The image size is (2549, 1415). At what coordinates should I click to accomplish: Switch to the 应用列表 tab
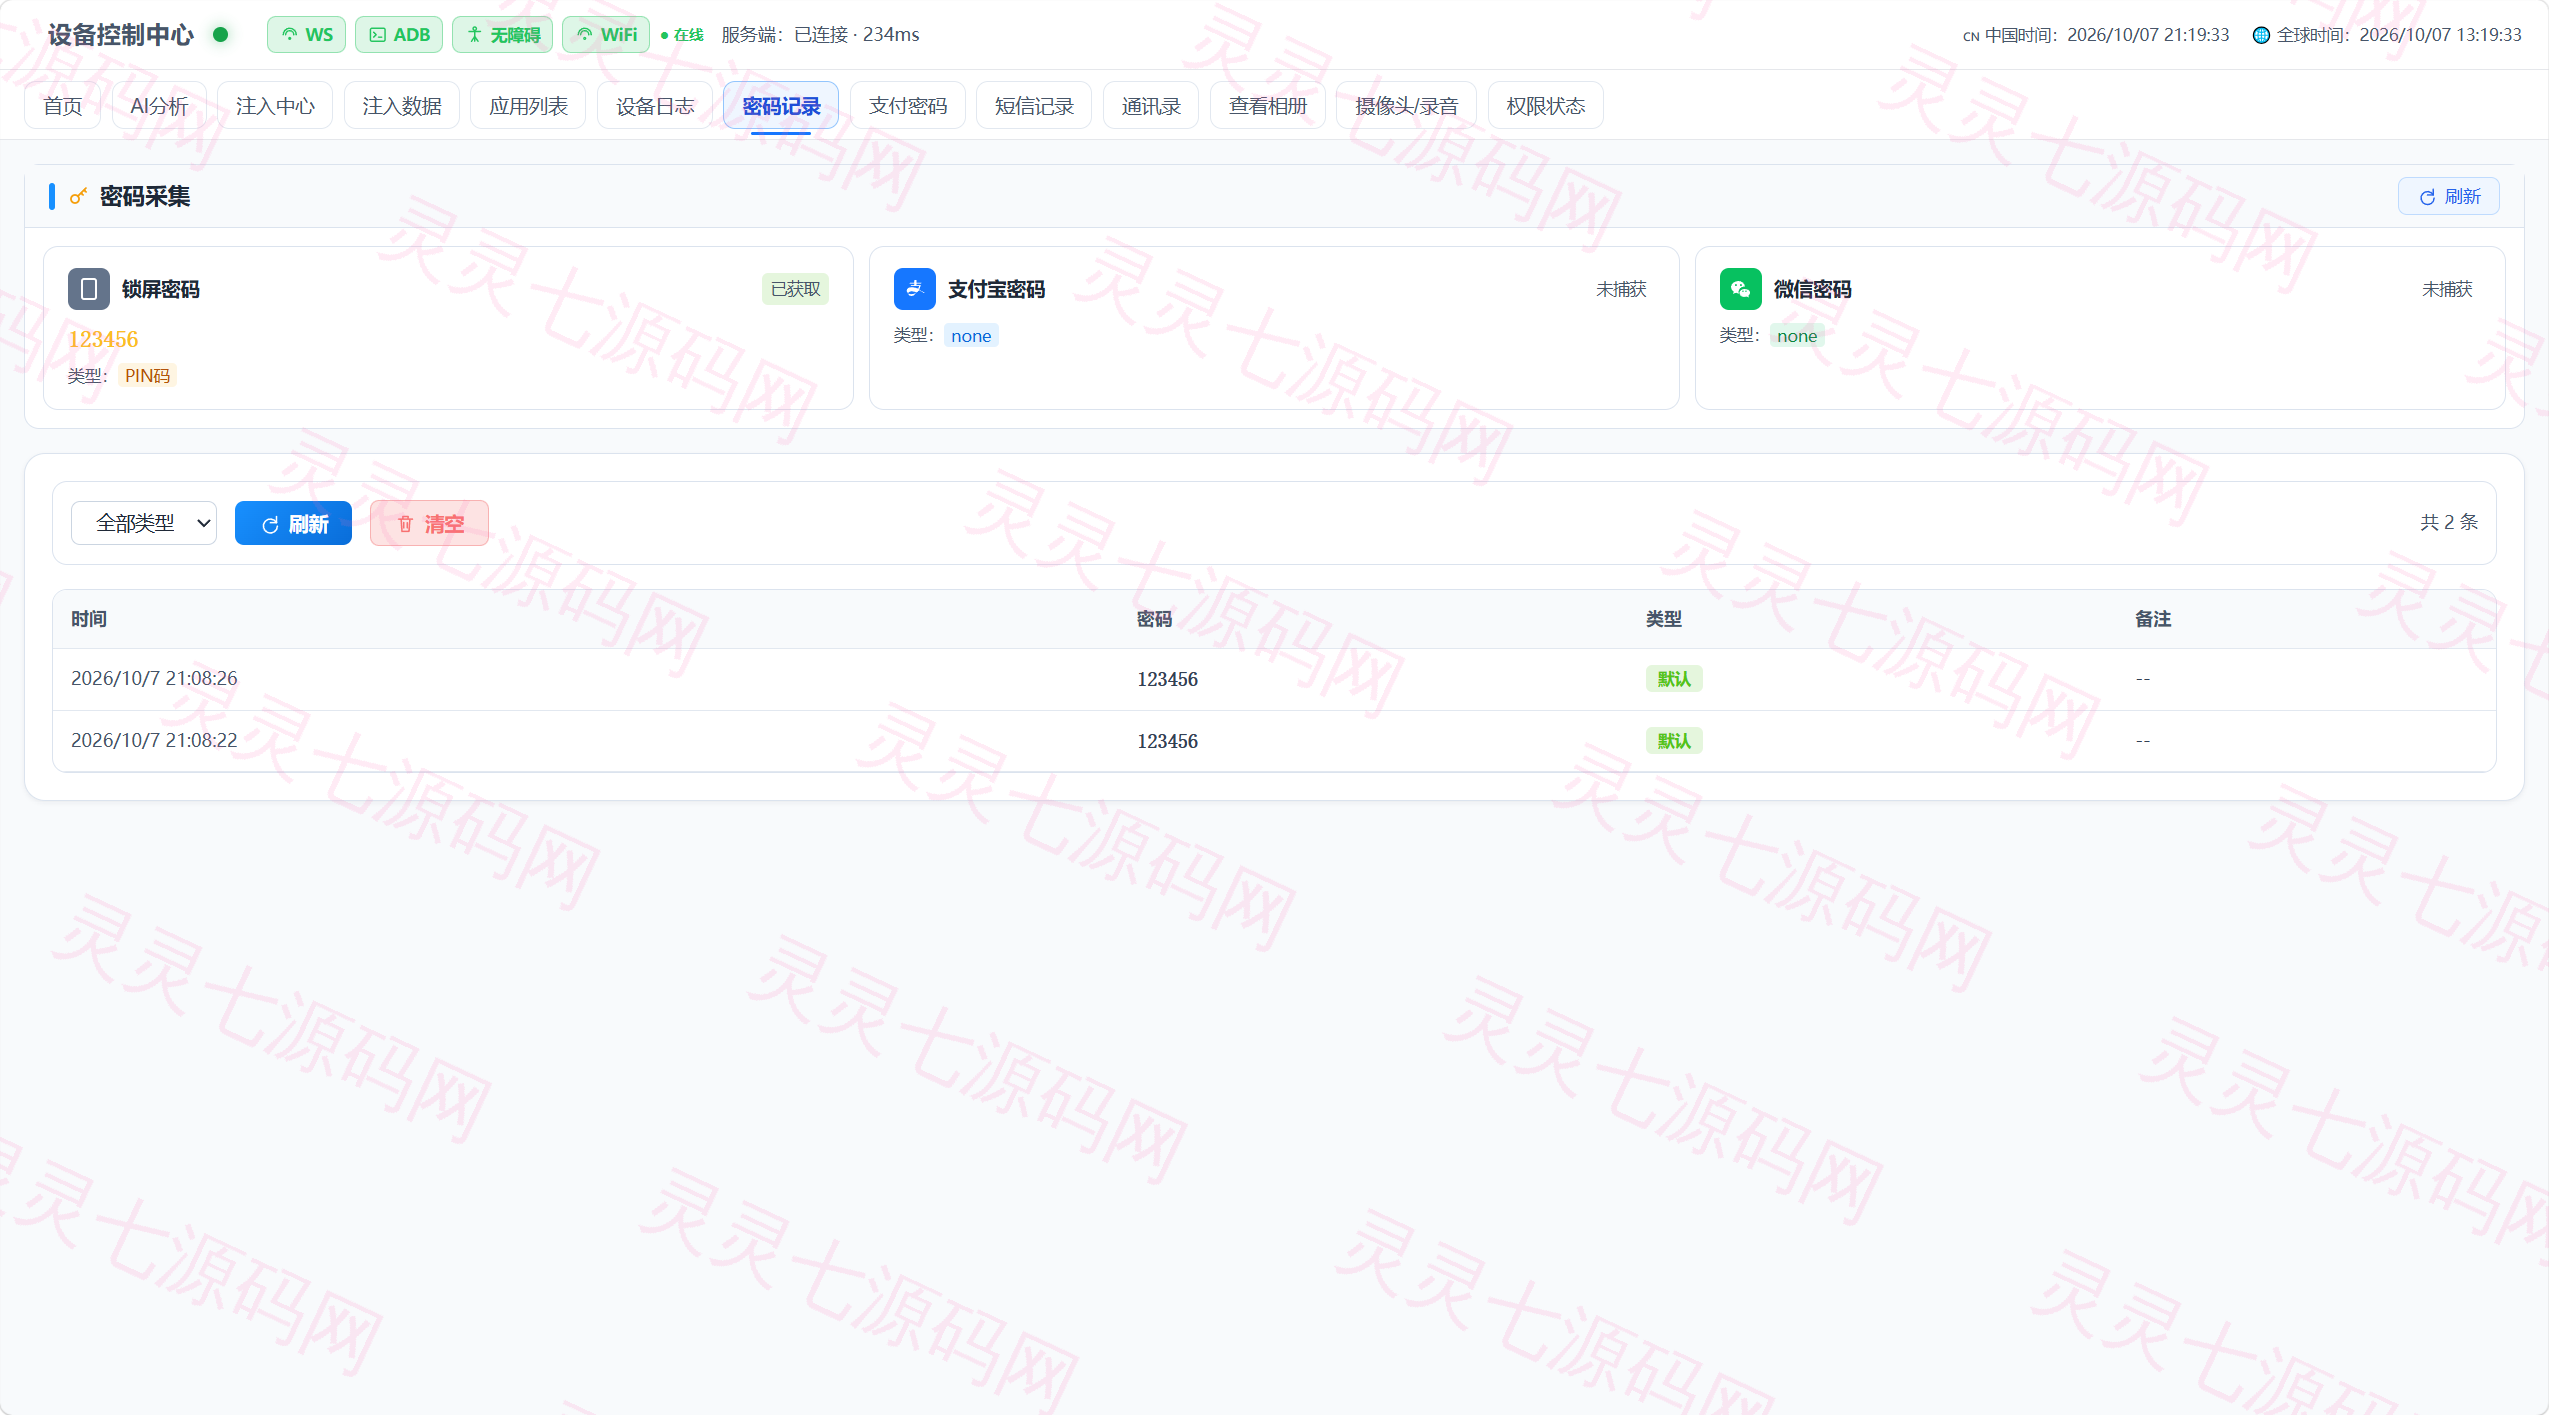tap(528, 105)
